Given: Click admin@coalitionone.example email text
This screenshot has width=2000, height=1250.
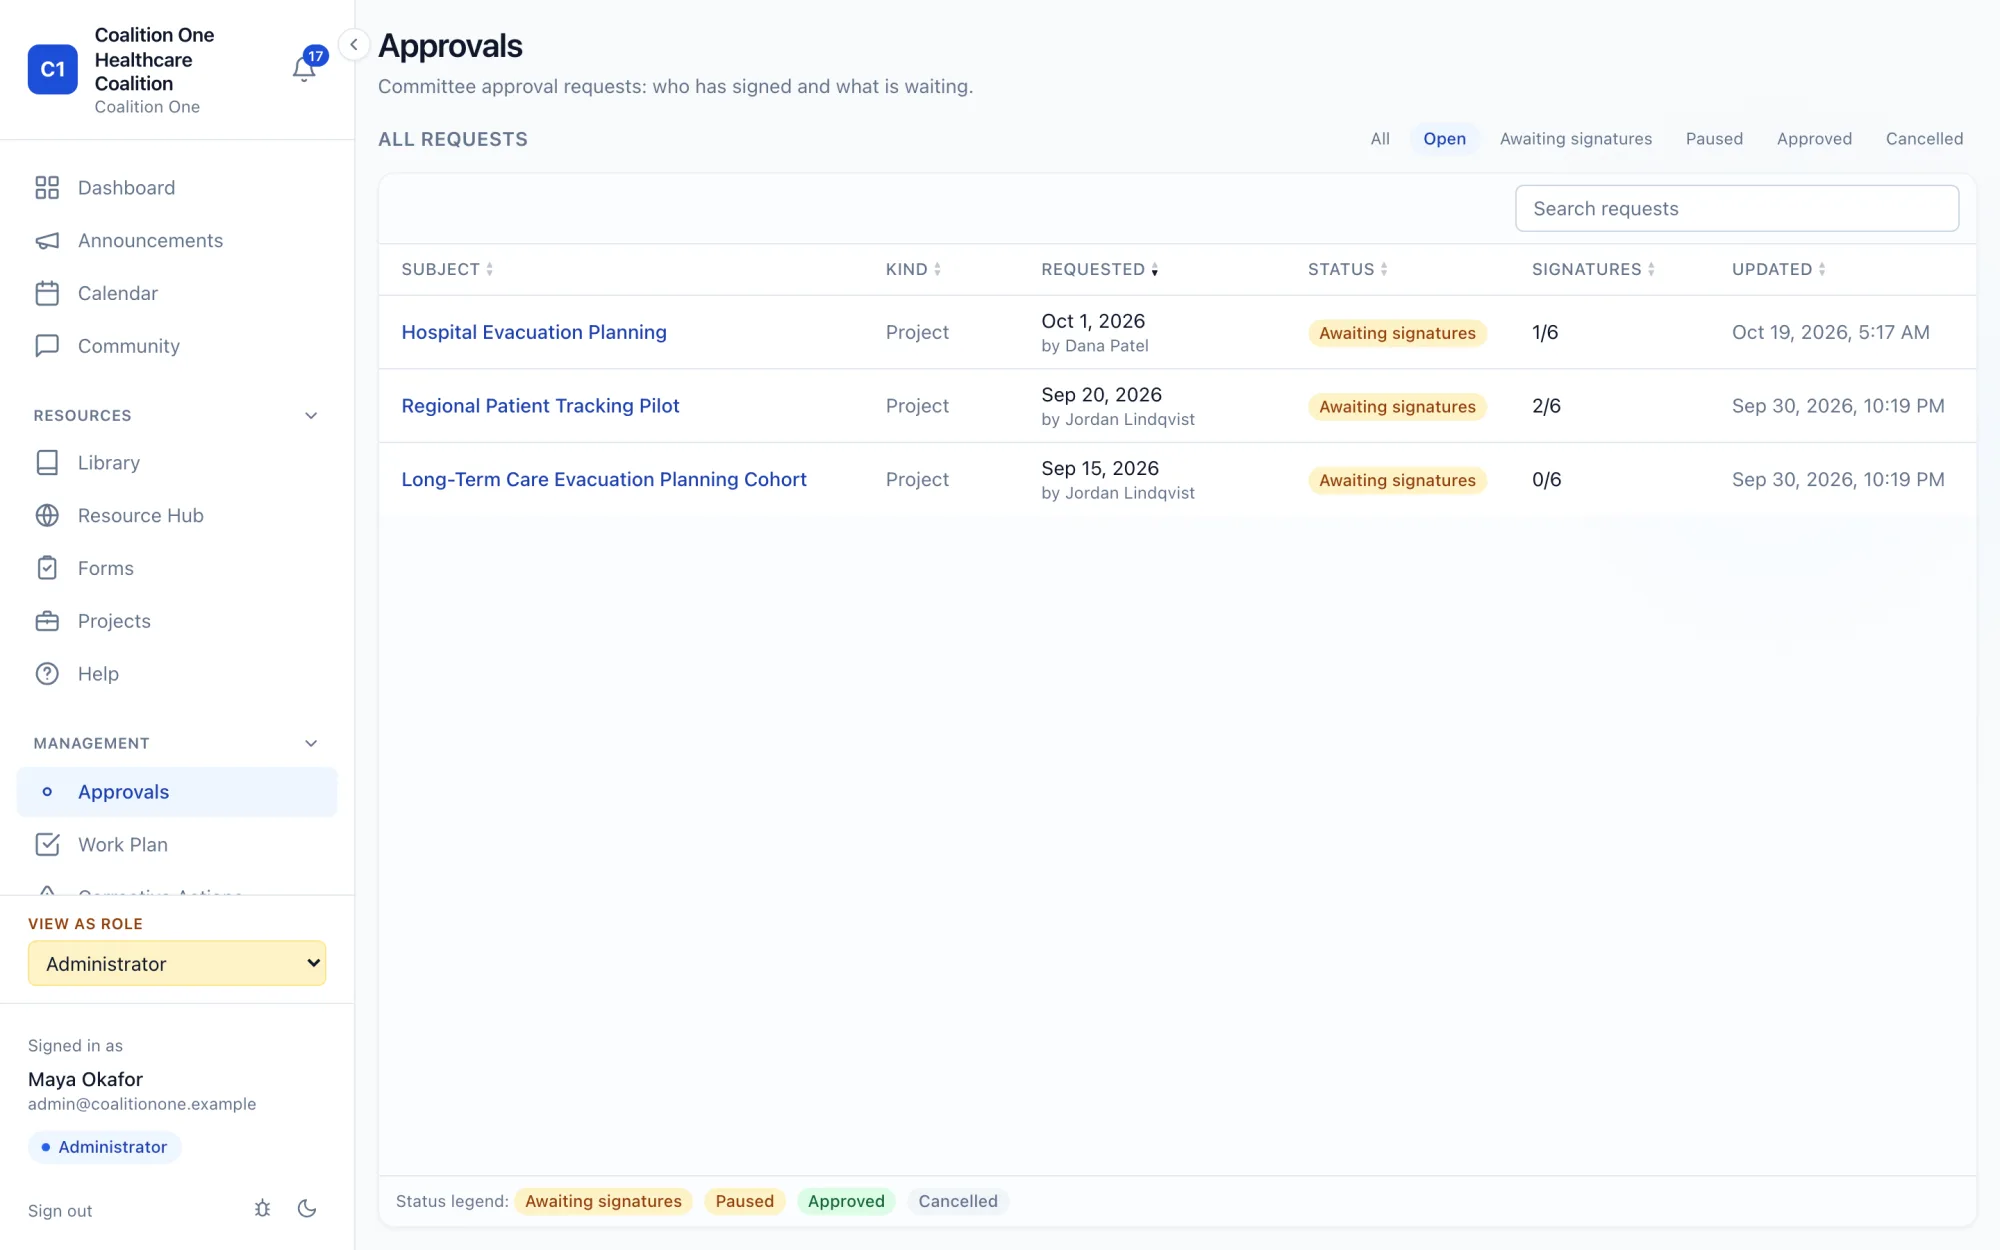Looking at the screenshot, I should tap(142, 1104).
